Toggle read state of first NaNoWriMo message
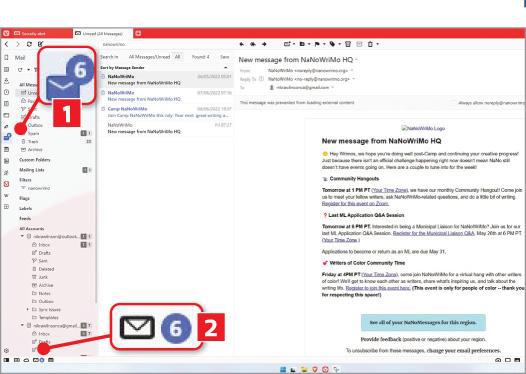Screen dimensions: 526x374 pyautogui.click(x=103, y=76)
